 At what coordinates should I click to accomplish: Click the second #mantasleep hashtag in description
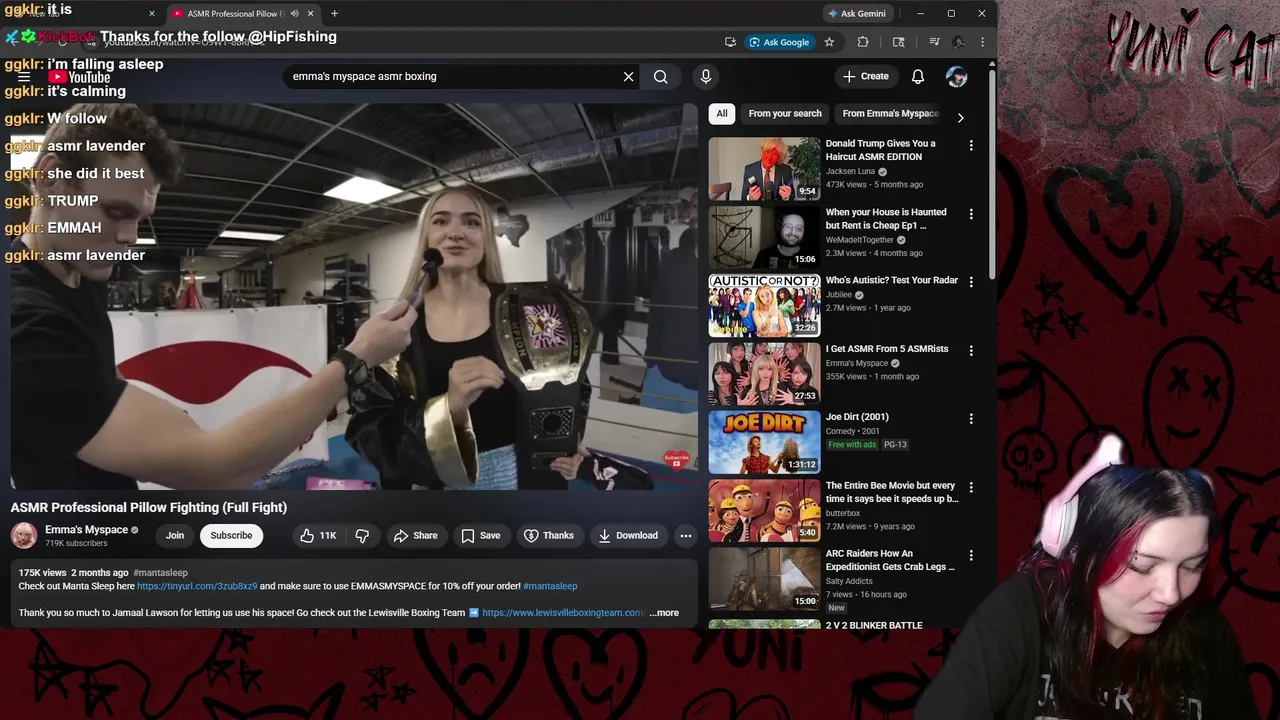550,586
